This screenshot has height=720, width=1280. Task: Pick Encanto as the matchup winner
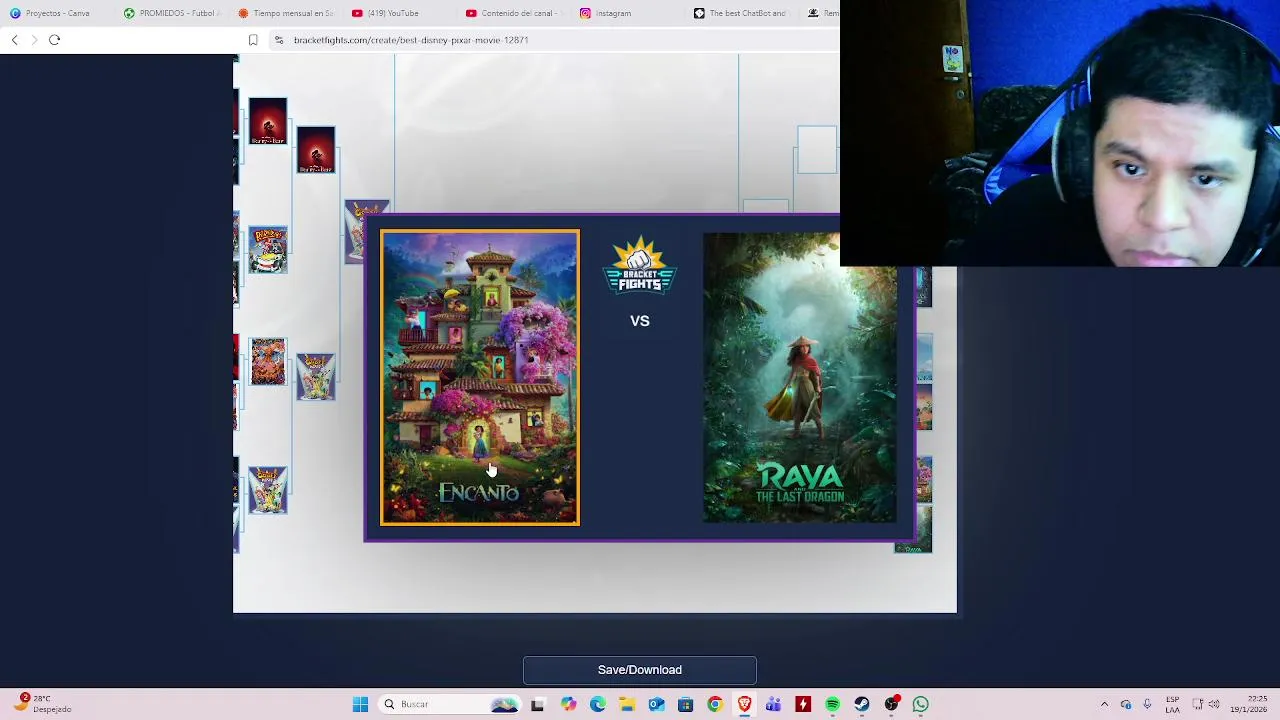pyautogui.click(x=480, y=378)
